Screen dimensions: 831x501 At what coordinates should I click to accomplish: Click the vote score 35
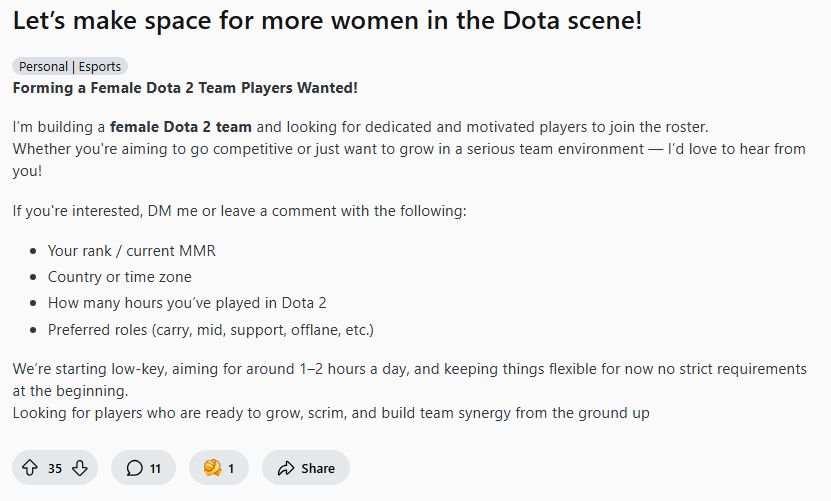tap(55, 468)
